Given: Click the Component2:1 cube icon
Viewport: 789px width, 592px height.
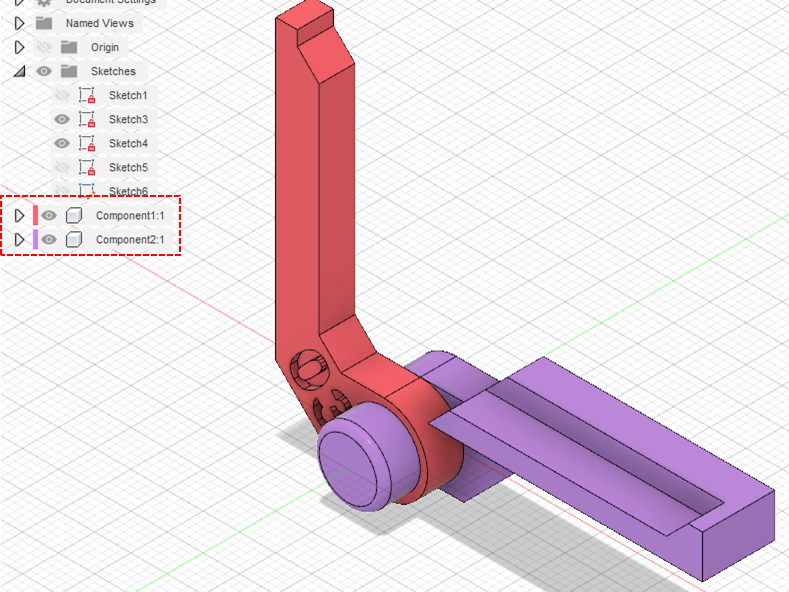Looking at the screenshot, I should 73,240.
